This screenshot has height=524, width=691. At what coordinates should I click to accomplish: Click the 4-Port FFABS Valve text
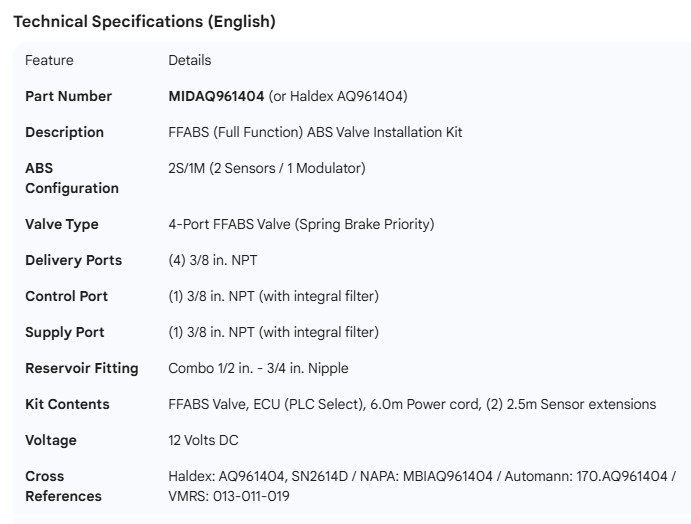click(x=301, y=224)
